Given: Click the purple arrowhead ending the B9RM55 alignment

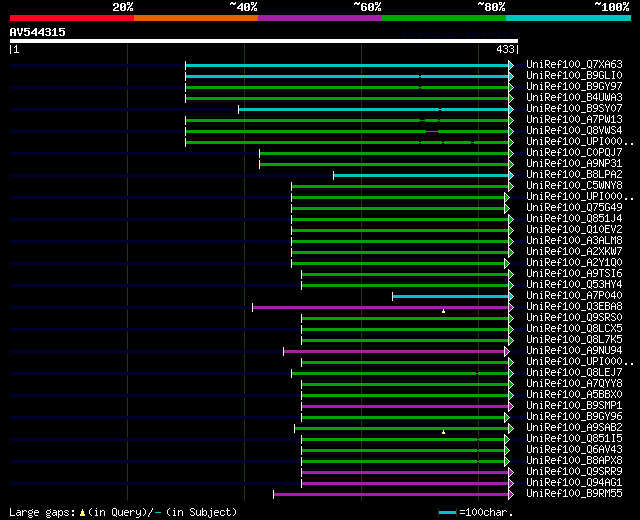Looking at the screenshot, I should (511, 495).
